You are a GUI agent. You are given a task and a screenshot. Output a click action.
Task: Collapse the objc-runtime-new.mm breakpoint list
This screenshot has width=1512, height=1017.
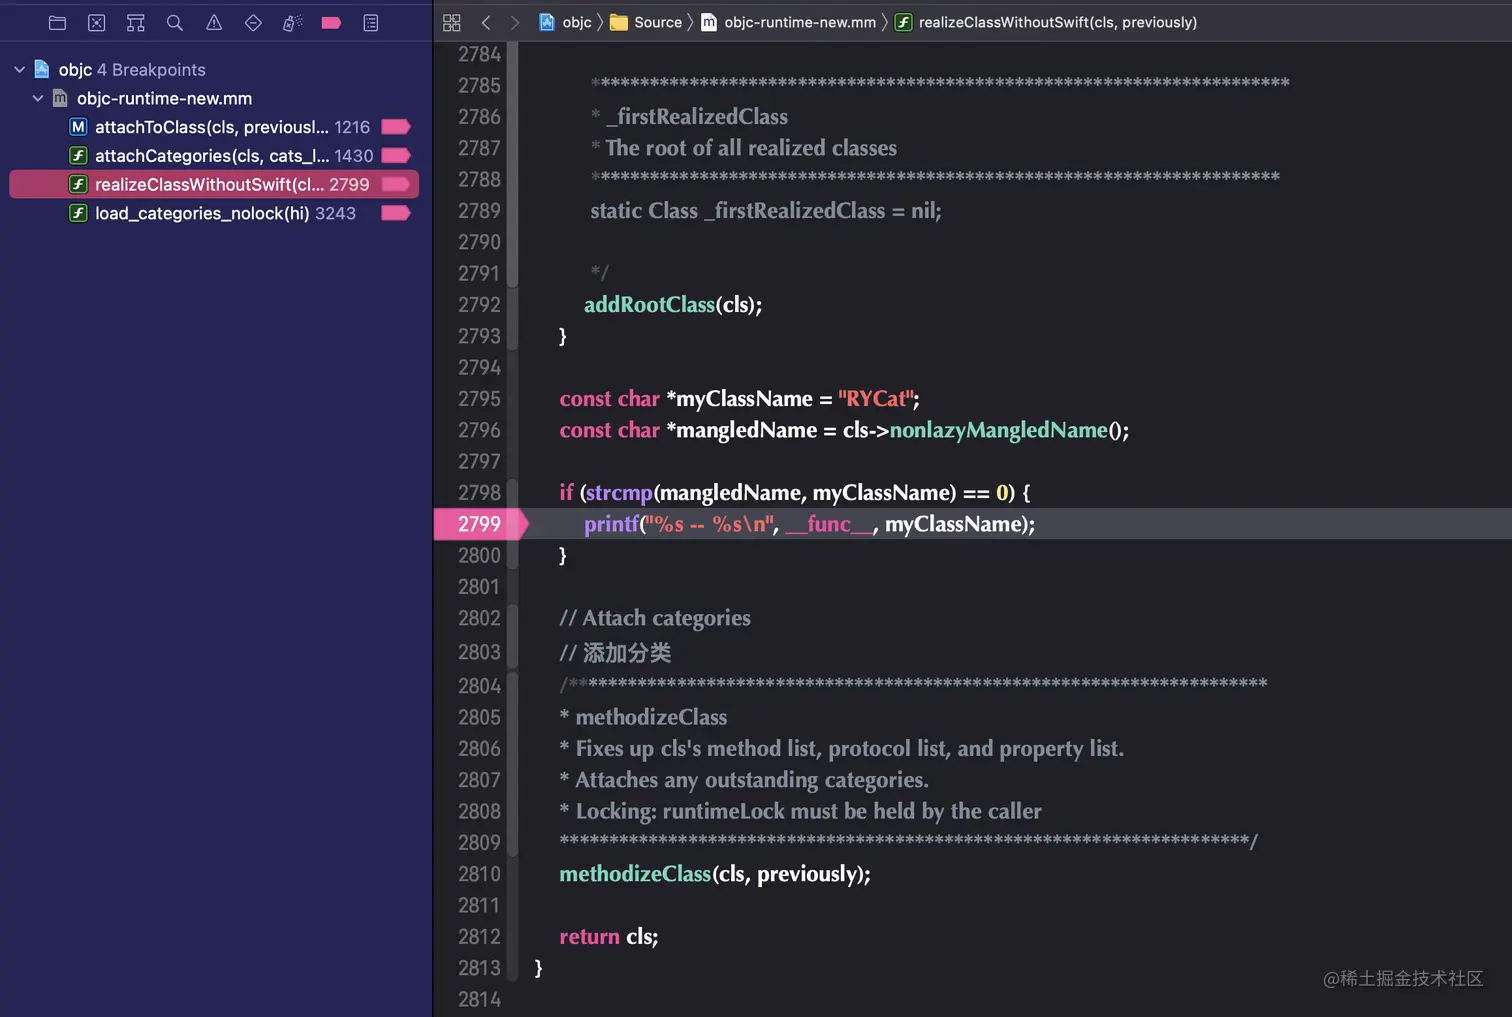[37, 98]
